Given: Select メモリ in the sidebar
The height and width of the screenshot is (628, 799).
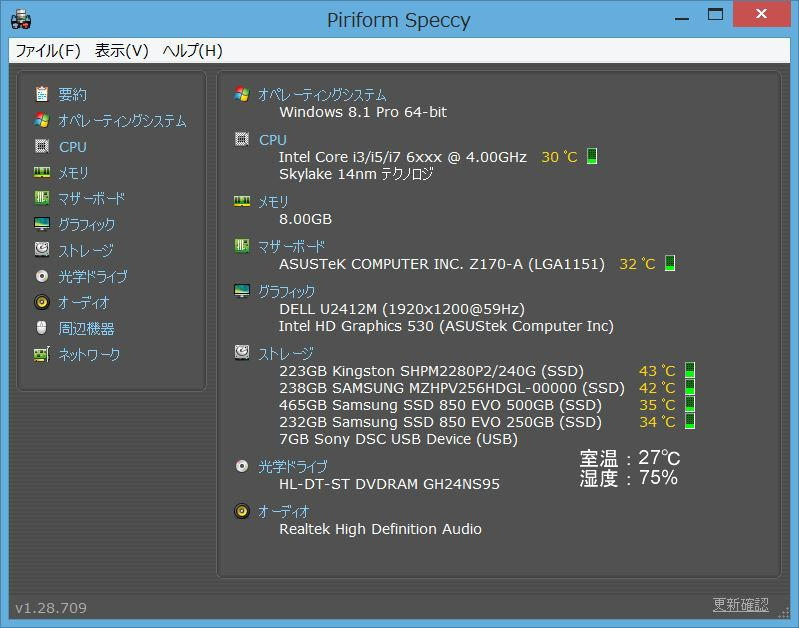Looking at the screenshot, I should pyautogui.click(x=73, y=173).
